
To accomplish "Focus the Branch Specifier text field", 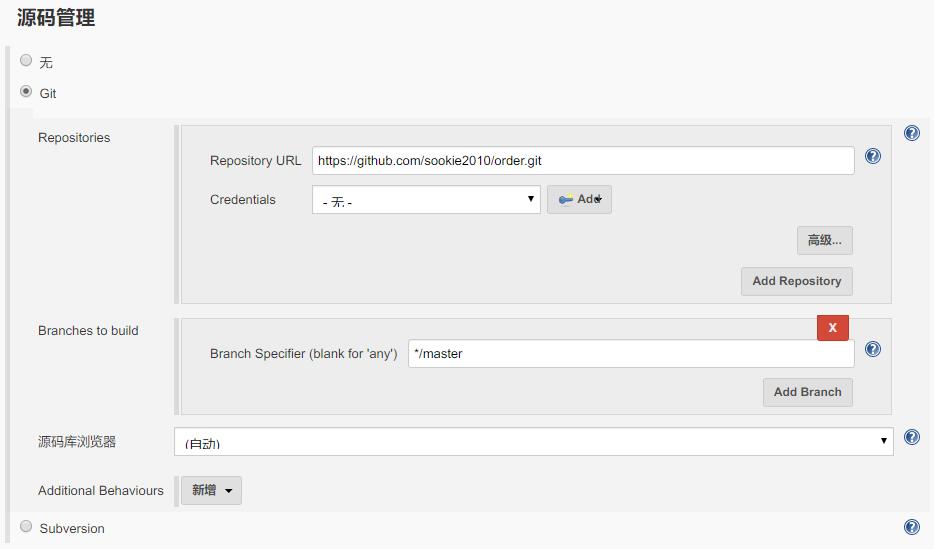I will 630,353.
